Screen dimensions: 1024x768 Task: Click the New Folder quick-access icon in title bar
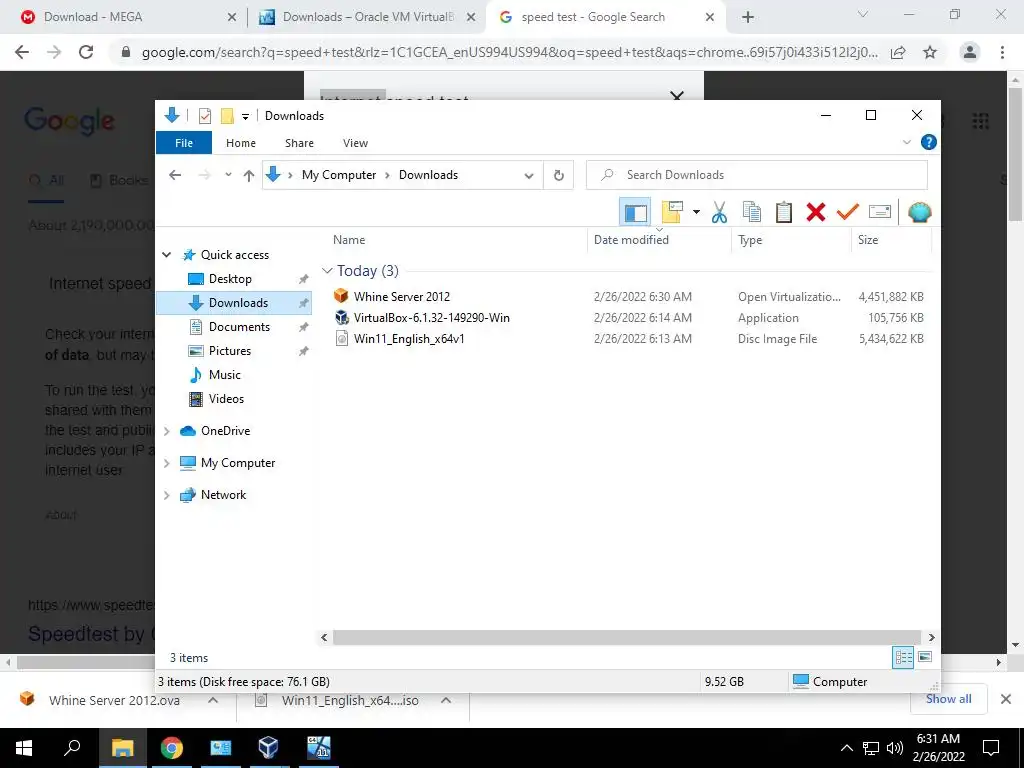pos(227,116)
